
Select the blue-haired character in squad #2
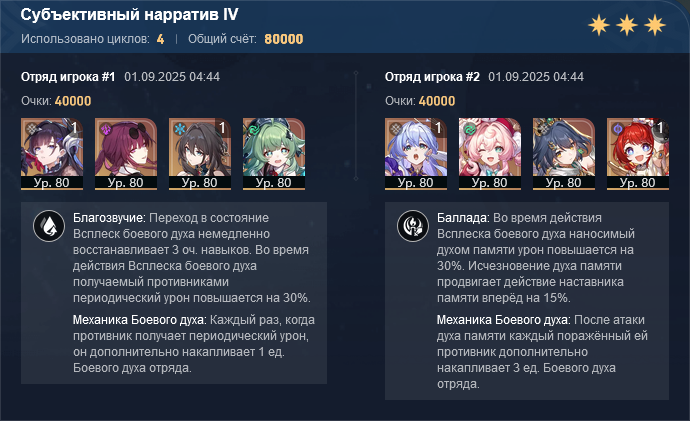[416, 154]
